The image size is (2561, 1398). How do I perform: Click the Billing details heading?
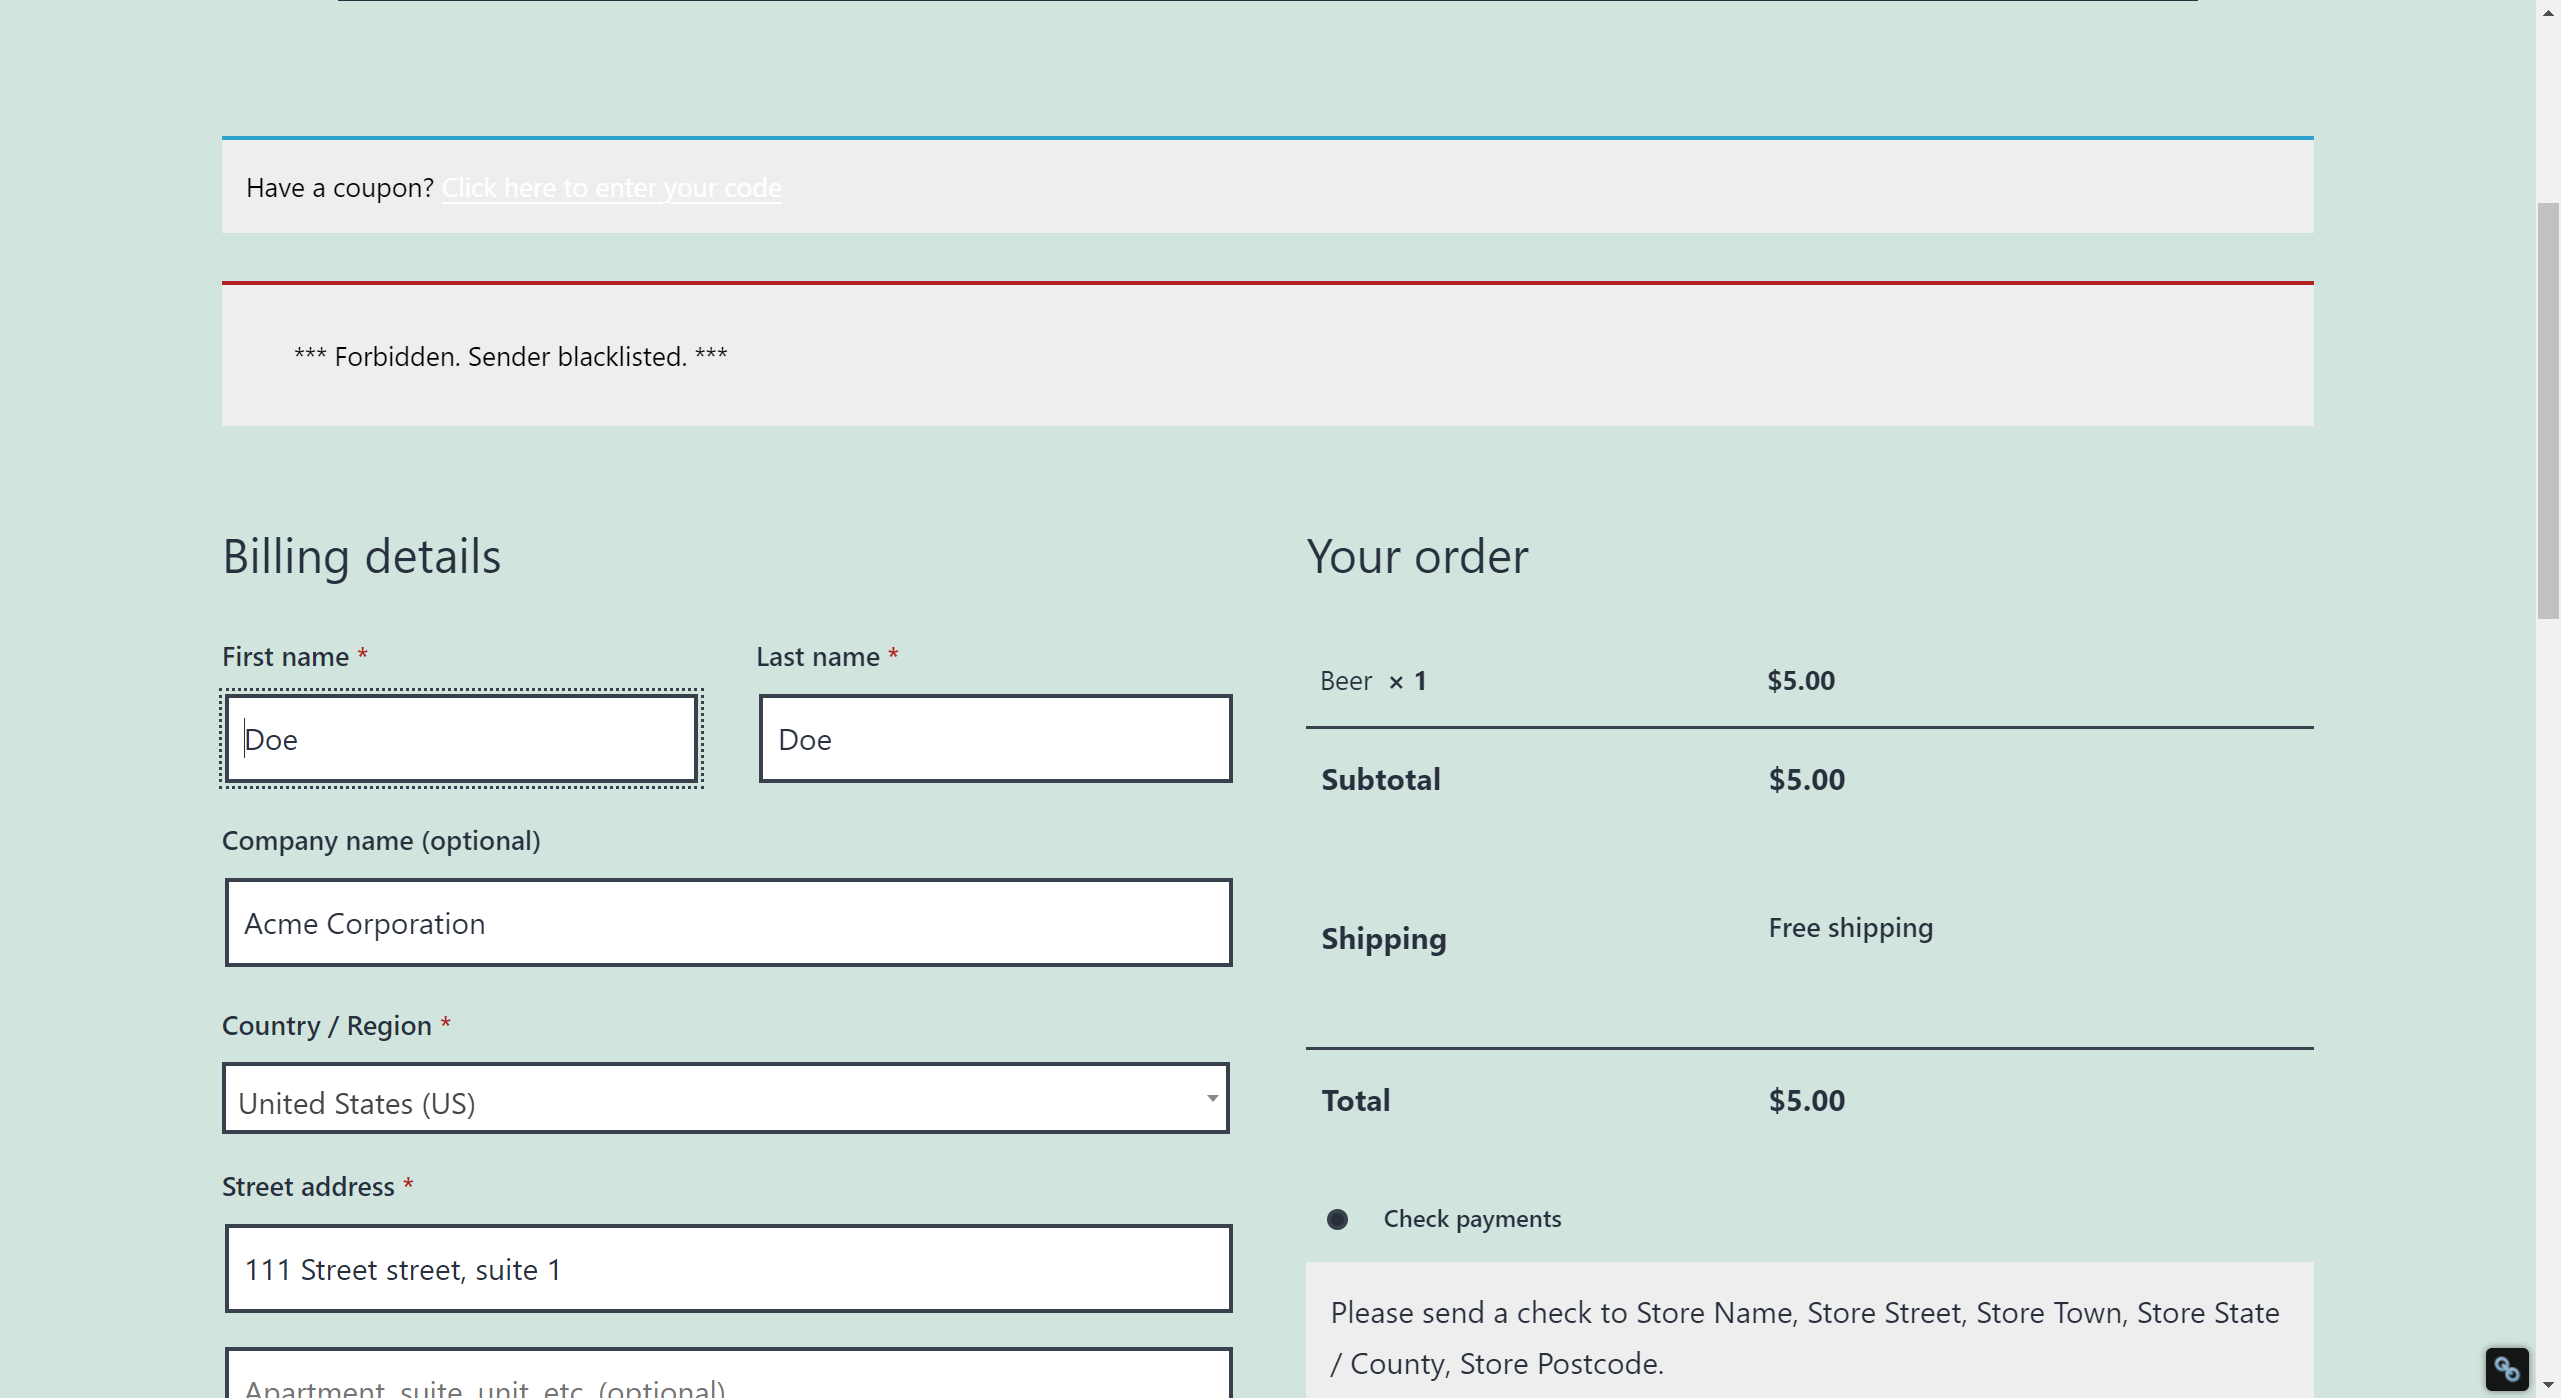coord(361,557)
